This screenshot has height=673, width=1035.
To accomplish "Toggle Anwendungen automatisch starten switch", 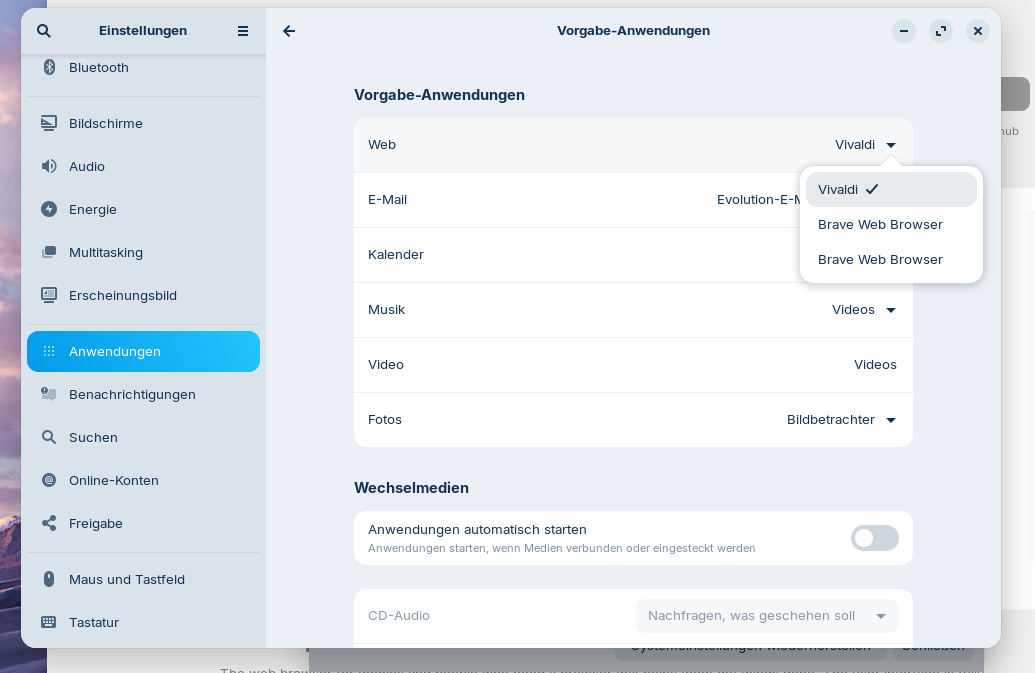I will click(875, 538).
